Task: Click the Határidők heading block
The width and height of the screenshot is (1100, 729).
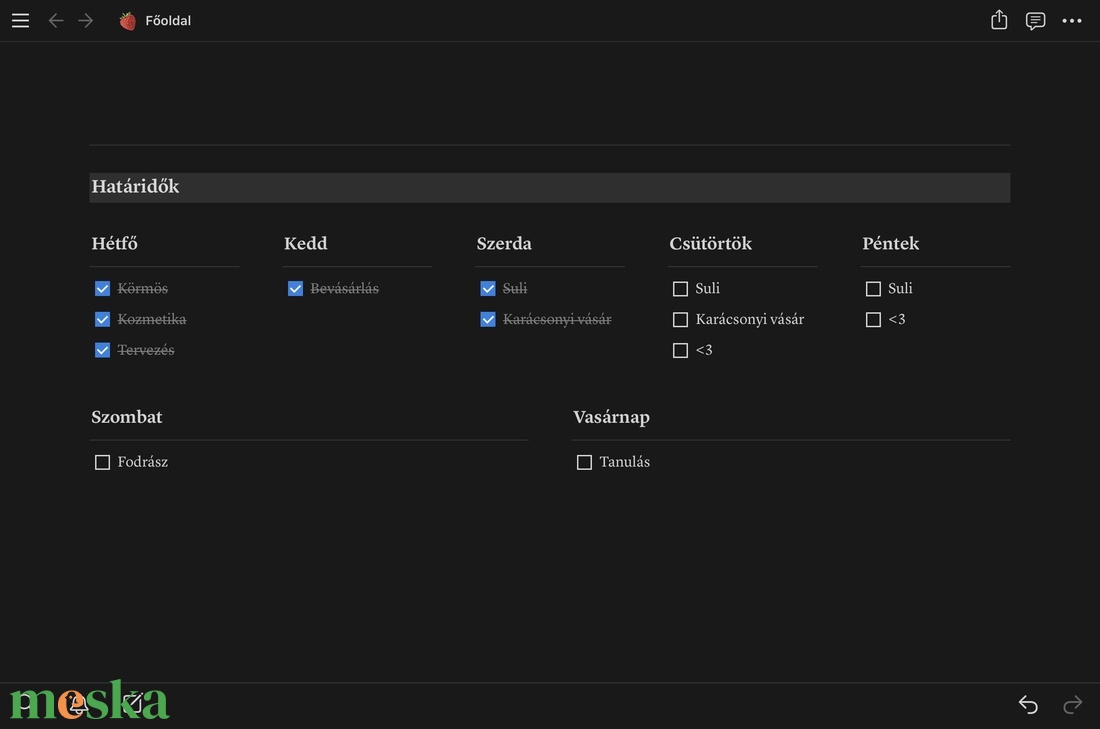Action: [550, 187]
